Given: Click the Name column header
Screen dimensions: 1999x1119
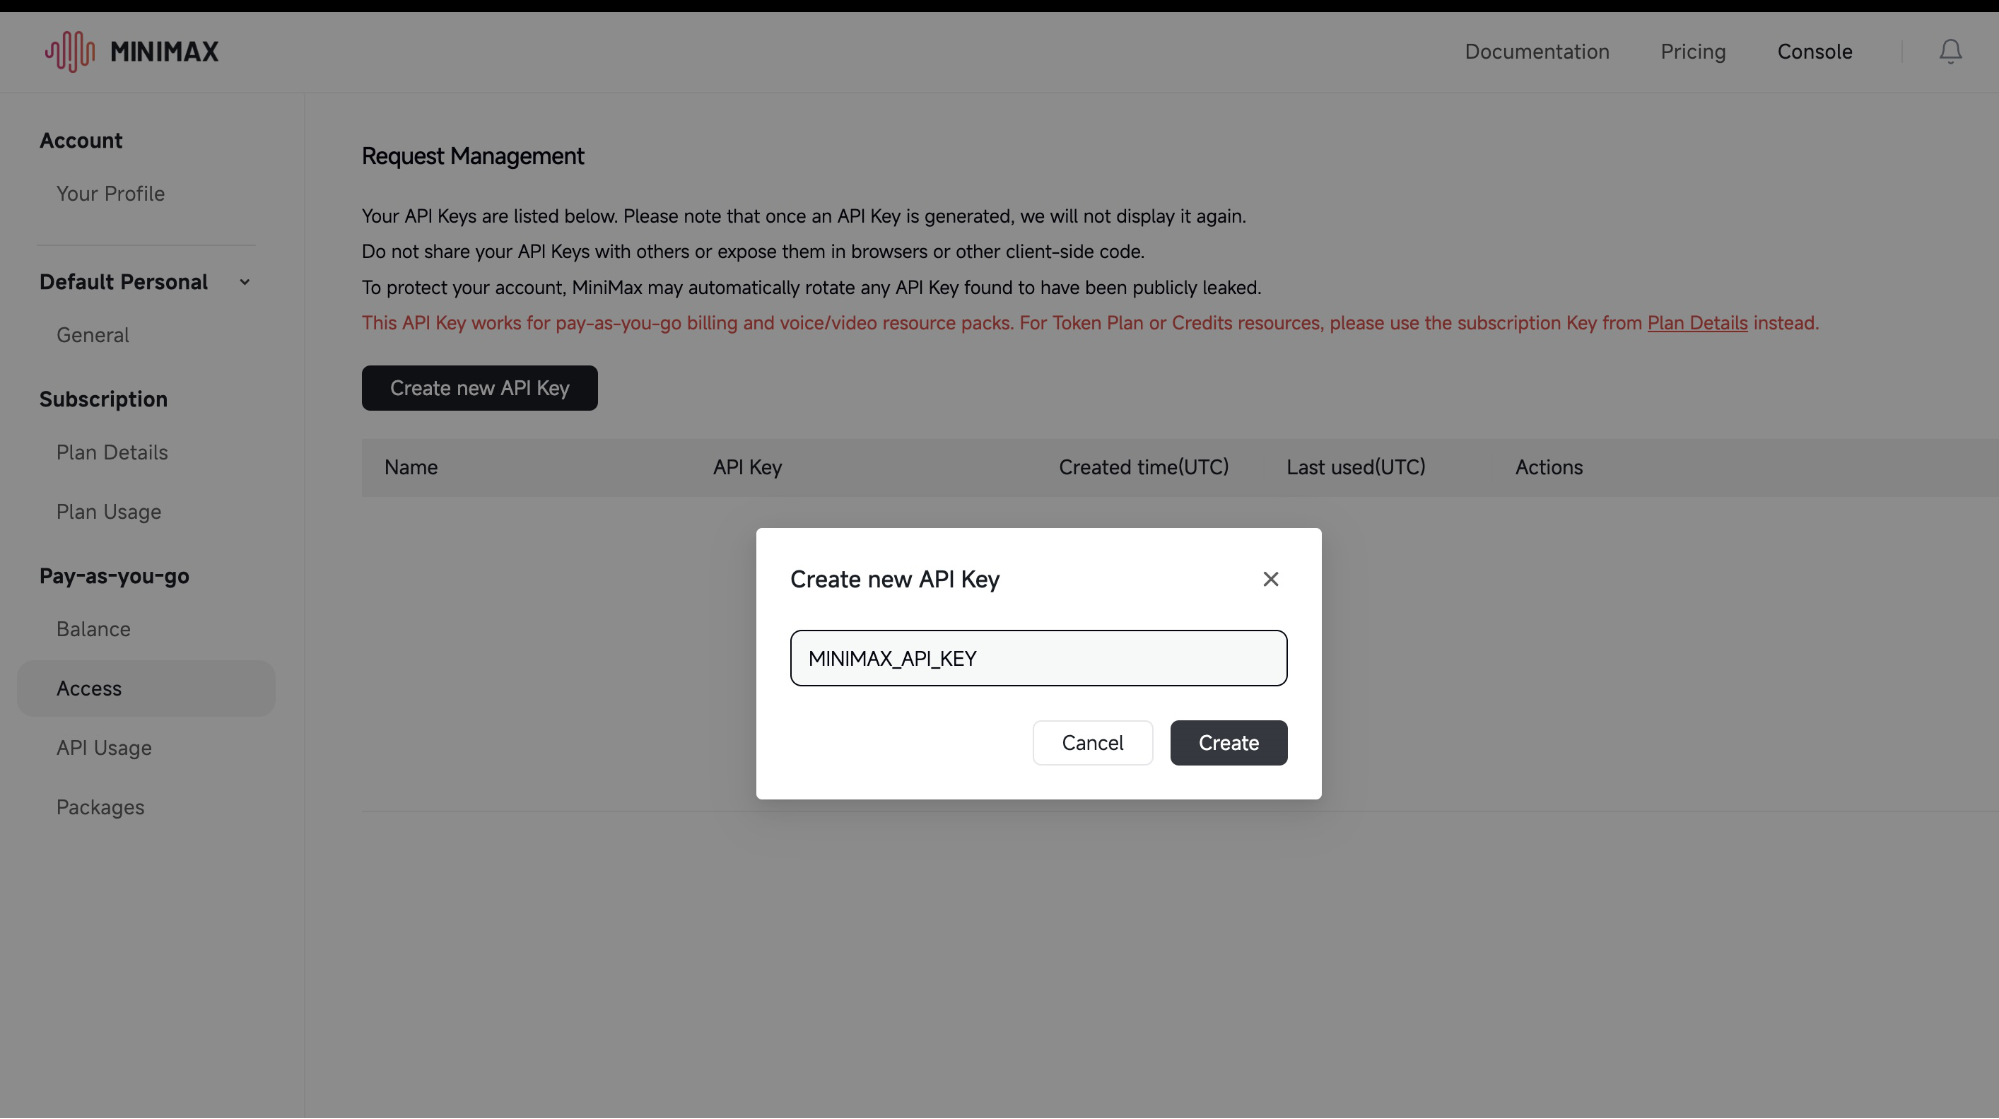Looking at the screenshot, I should tap(411, 467).
